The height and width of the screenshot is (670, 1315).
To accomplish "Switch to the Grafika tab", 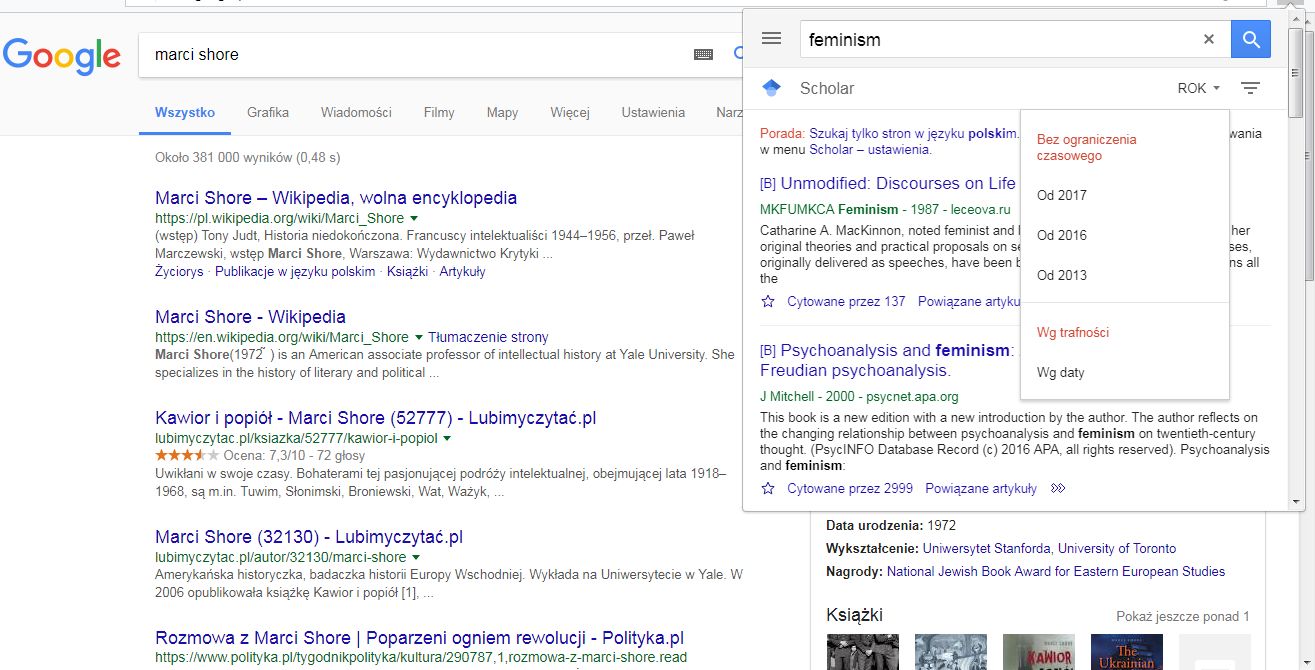I will (x=268, y=112).
